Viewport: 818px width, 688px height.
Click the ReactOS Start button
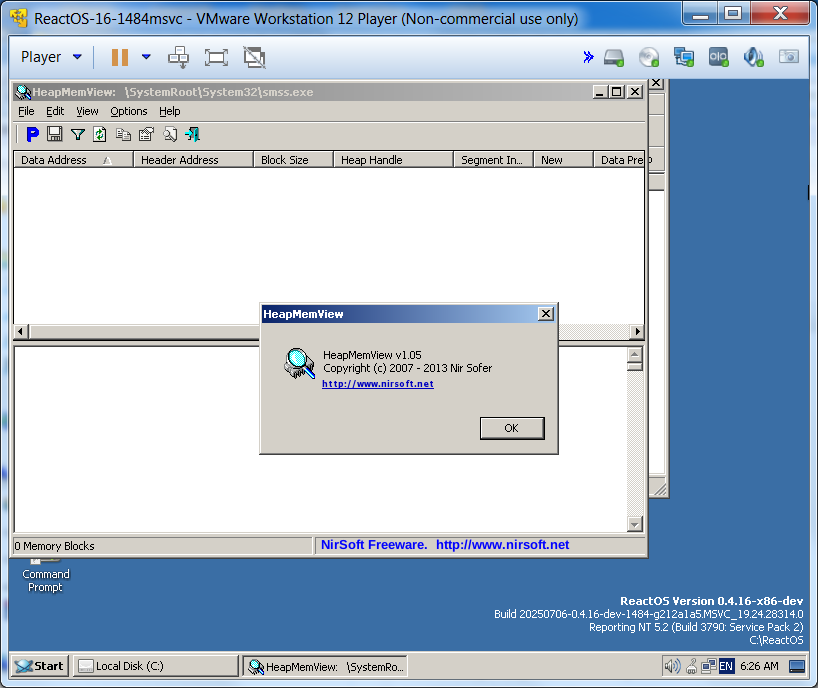[x=40, y=666]
